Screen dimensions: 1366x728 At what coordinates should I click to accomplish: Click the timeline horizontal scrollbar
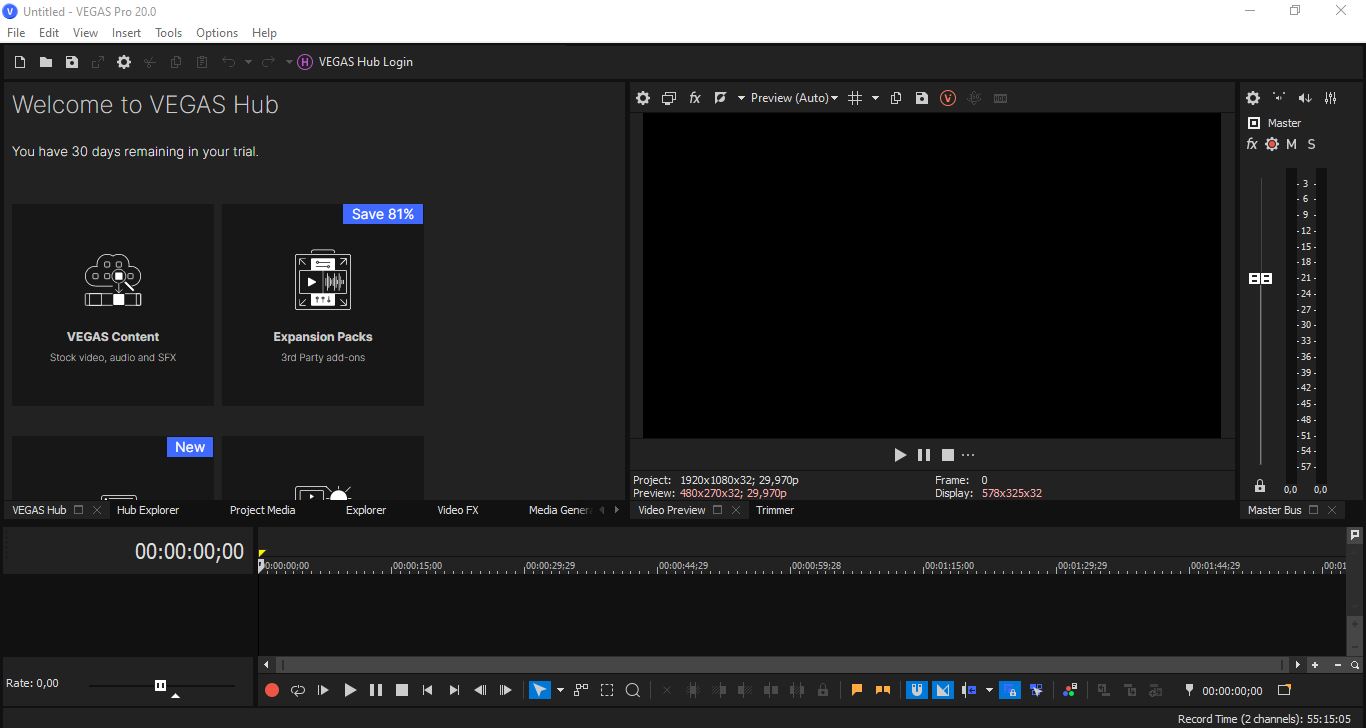click(x=781, y=665)
